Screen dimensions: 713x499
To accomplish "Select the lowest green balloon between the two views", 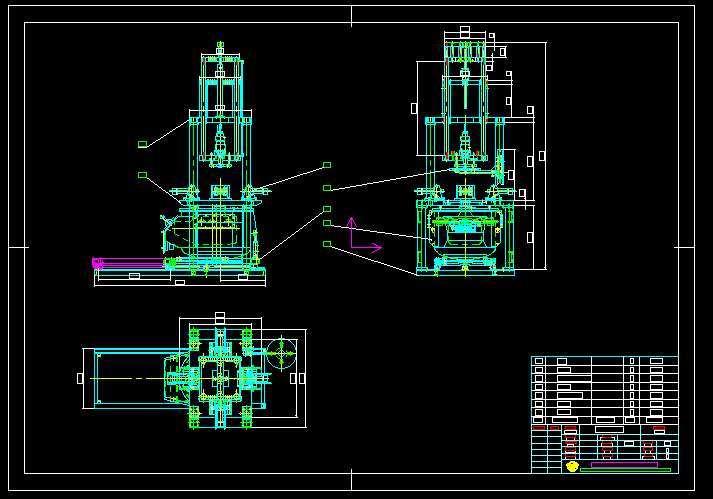I will [x=327, y=244].
